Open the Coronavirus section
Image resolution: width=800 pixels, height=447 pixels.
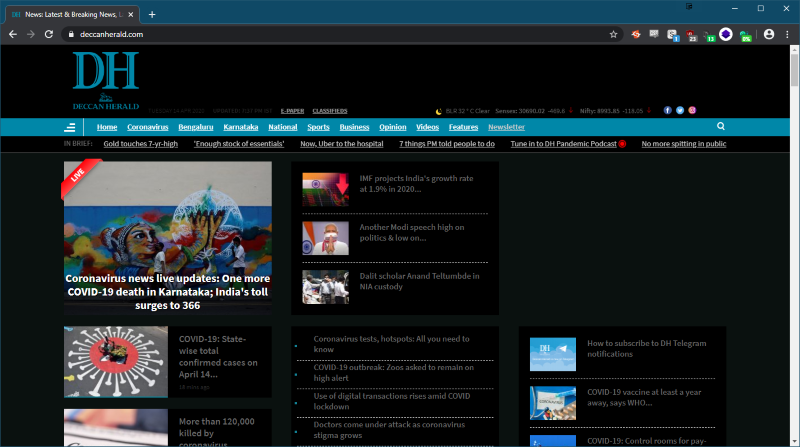click(x=147, y=127)
